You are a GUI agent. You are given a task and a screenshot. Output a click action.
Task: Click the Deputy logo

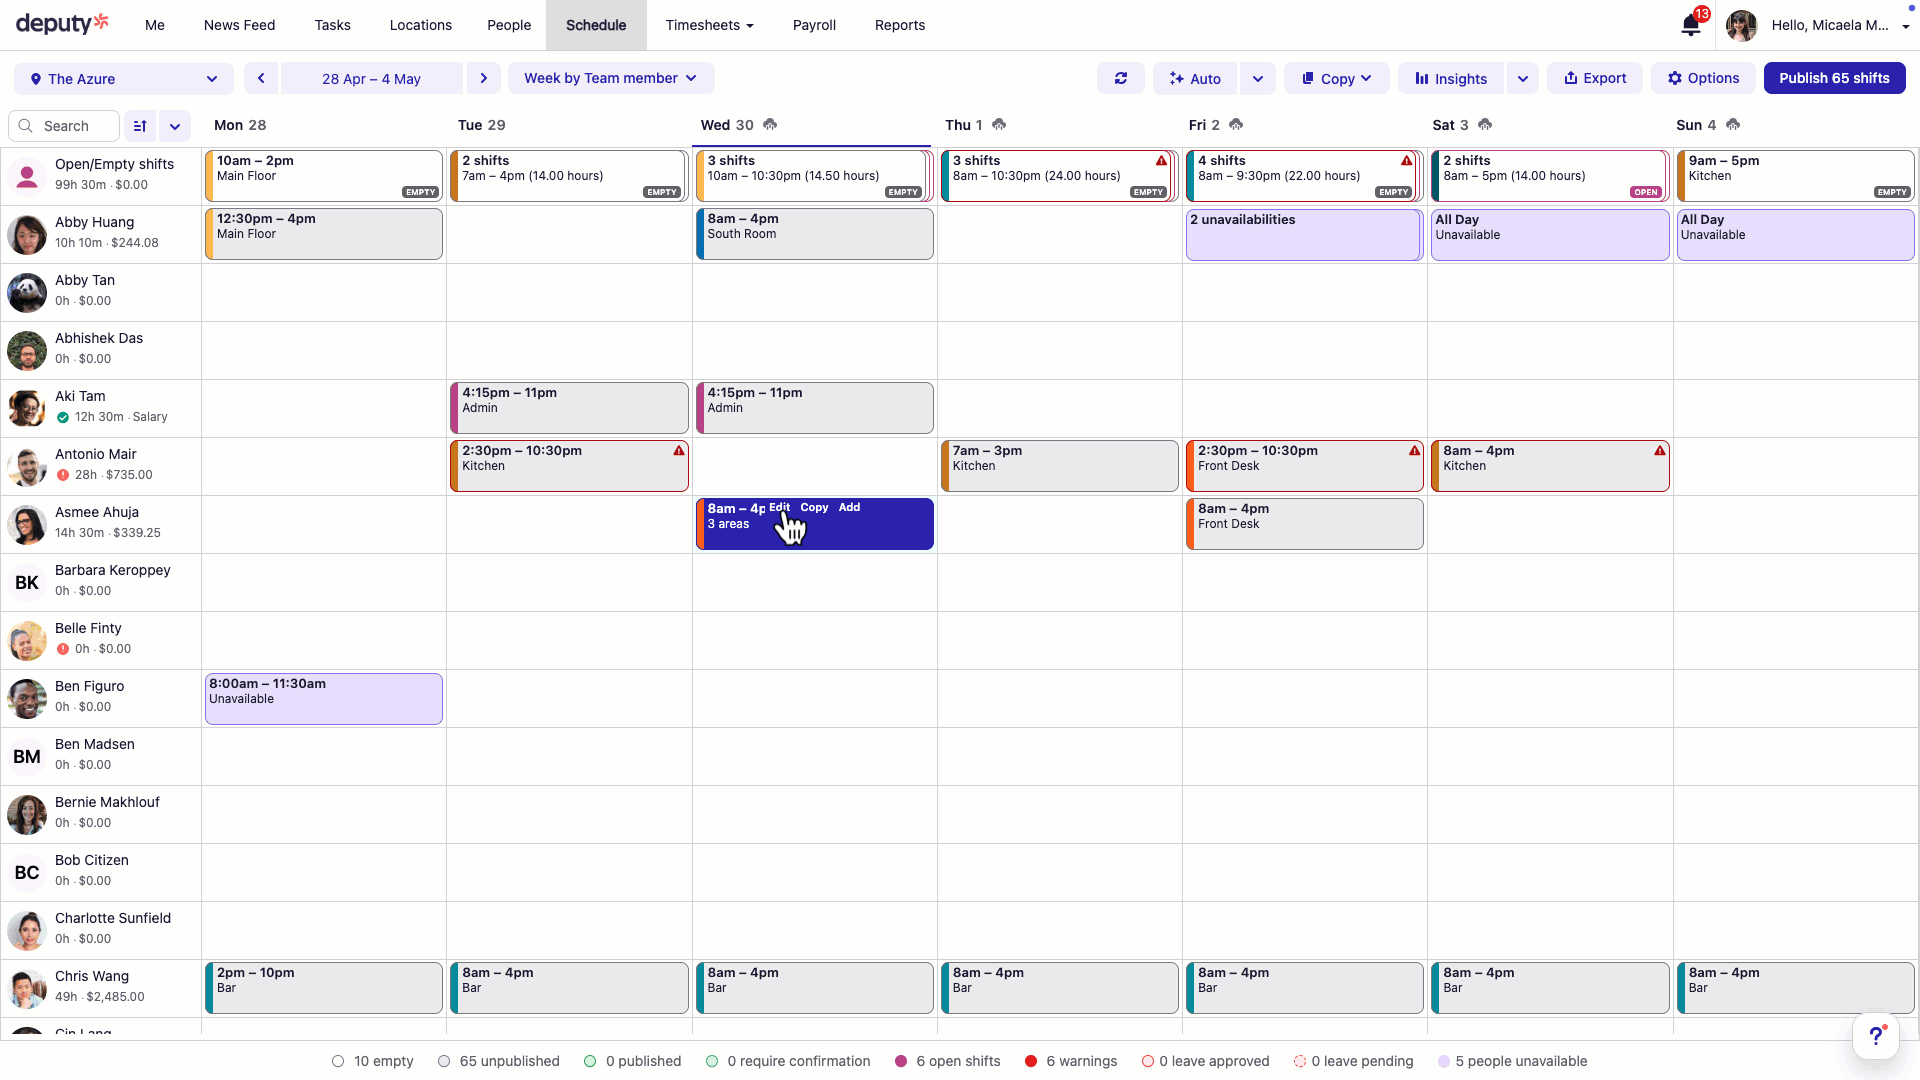tap(62, 24)
